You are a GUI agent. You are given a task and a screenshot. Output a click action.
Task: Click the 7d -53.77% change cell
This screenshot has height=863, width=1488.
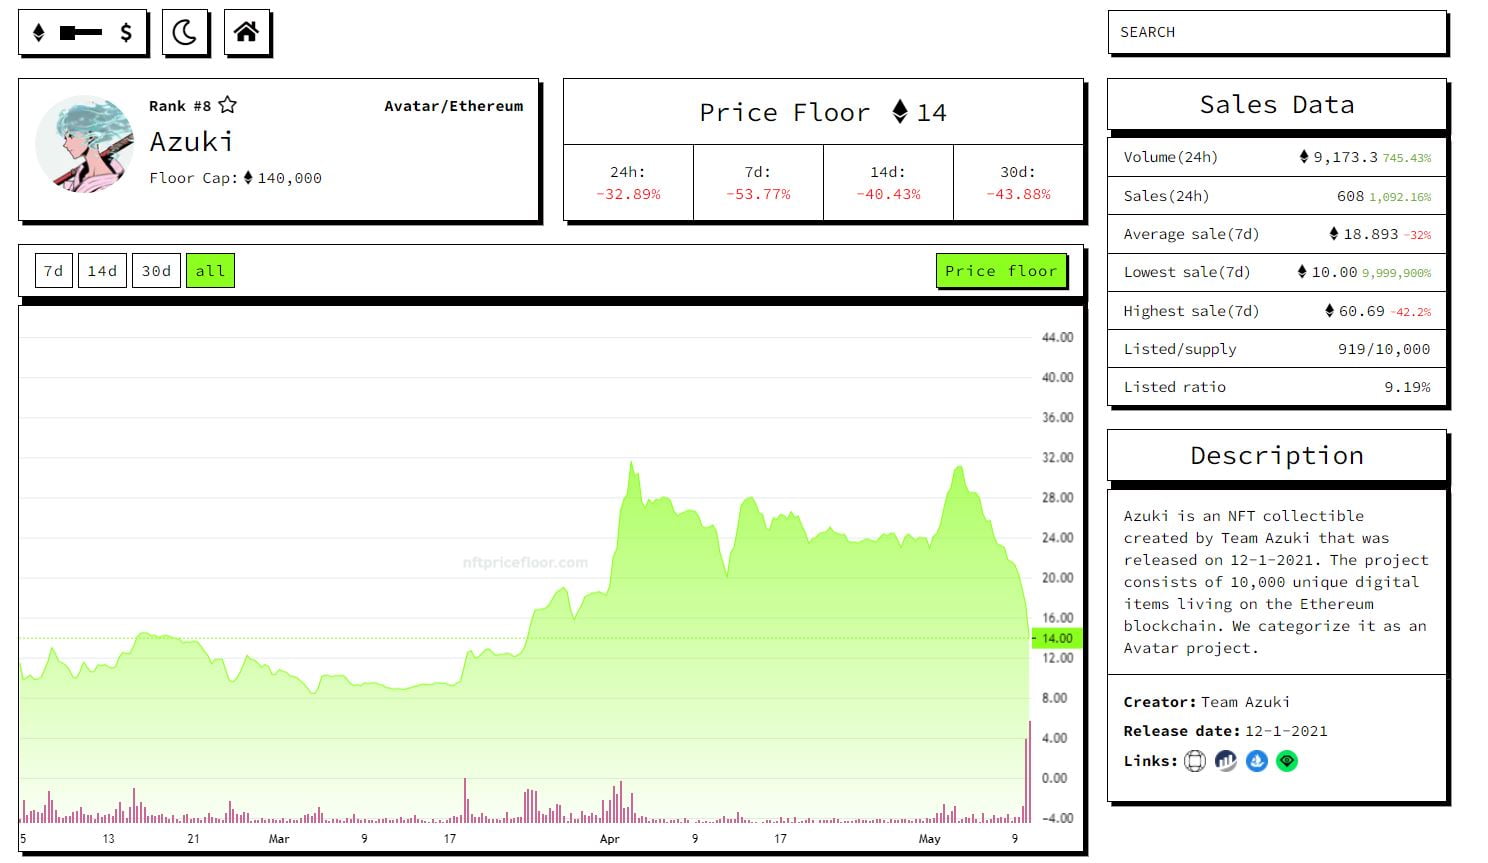click(x=758, y=182)
